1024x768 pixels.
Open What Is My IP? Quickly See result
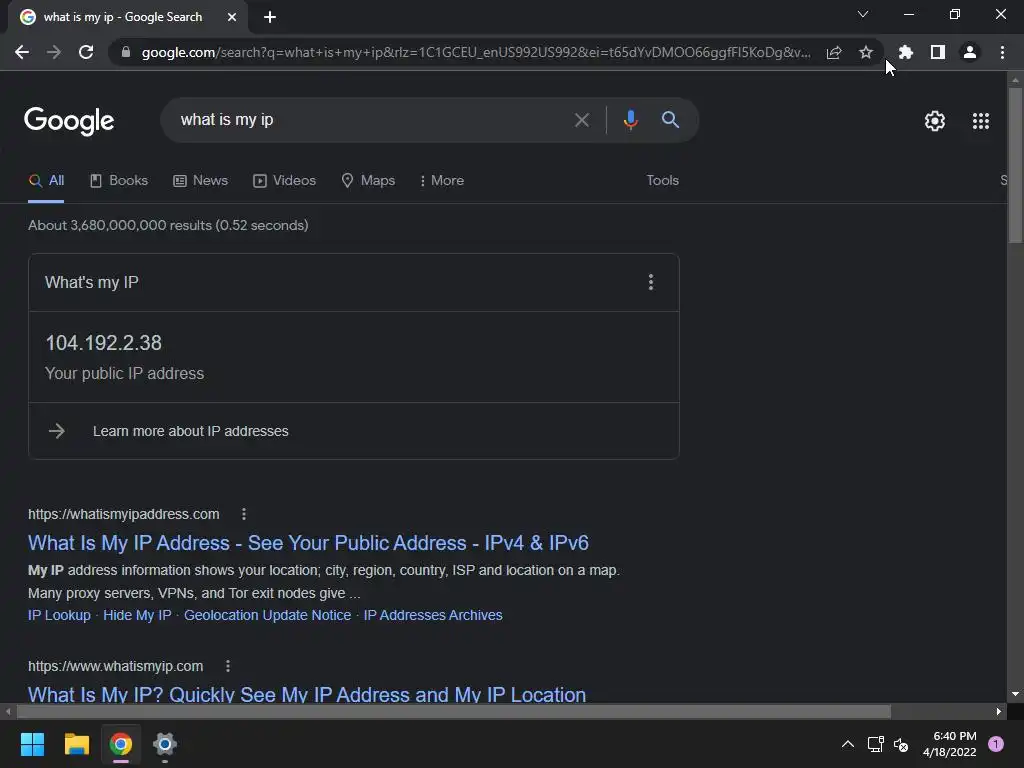tap(307, 694)
